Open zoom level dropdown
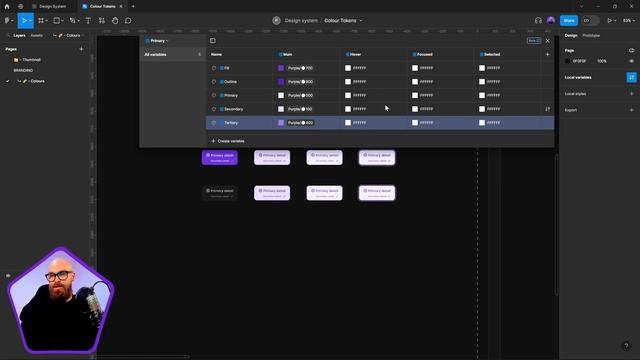640x360 pixels. pyautogui.click(x=628, y=20)
